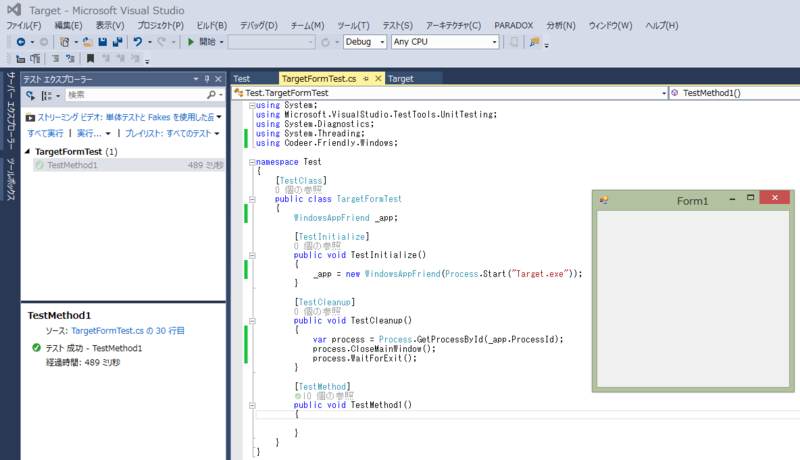Click the Uncomment Selection icon
Viewport: 800px width, 460px height.
(x=70, y=59)
